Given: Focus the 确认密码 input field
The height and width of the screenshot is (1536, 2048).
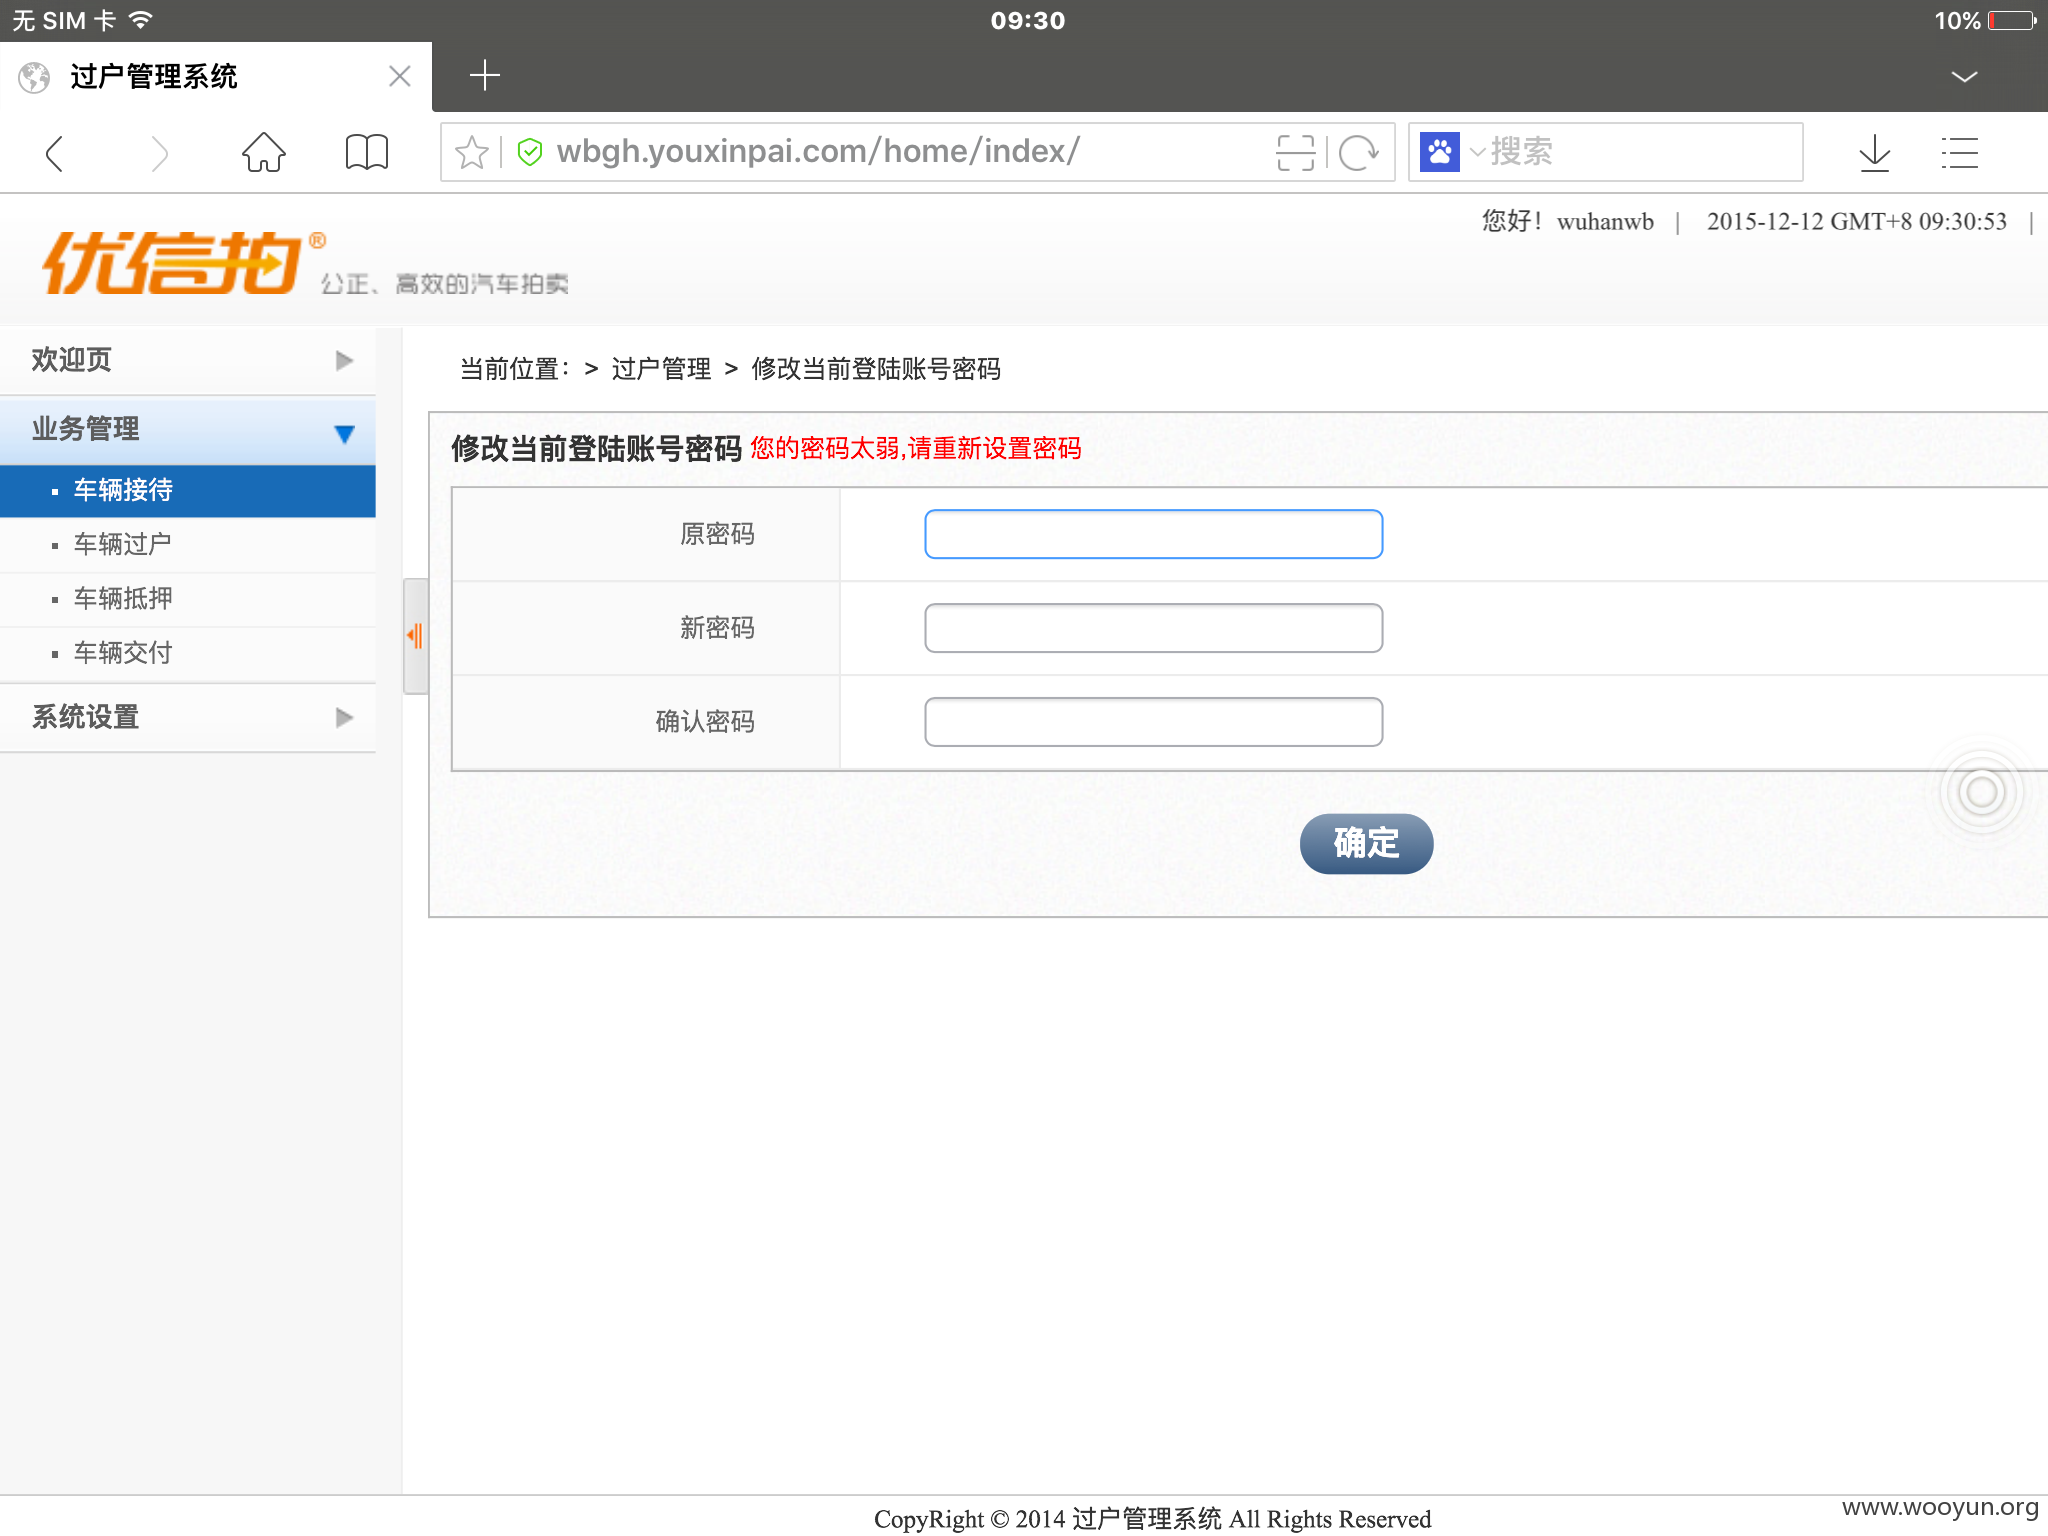Looking at the screenshot, I should tap(1154, 722).
